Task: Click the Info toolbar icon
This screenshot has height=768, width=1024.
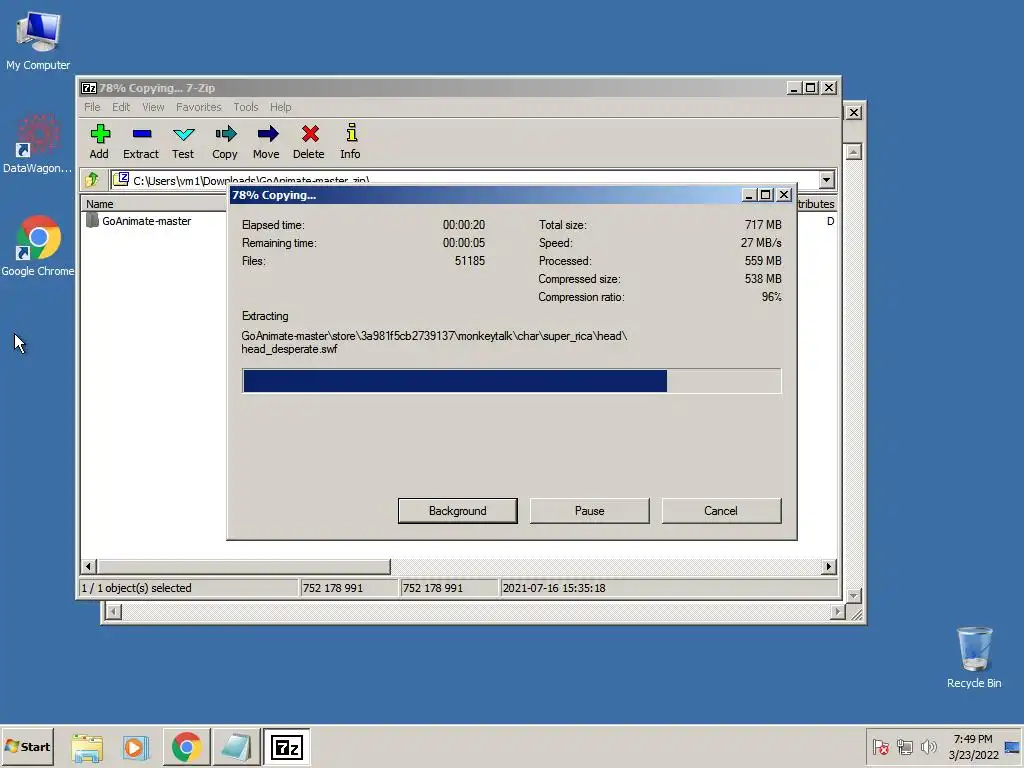Action: 351,141
